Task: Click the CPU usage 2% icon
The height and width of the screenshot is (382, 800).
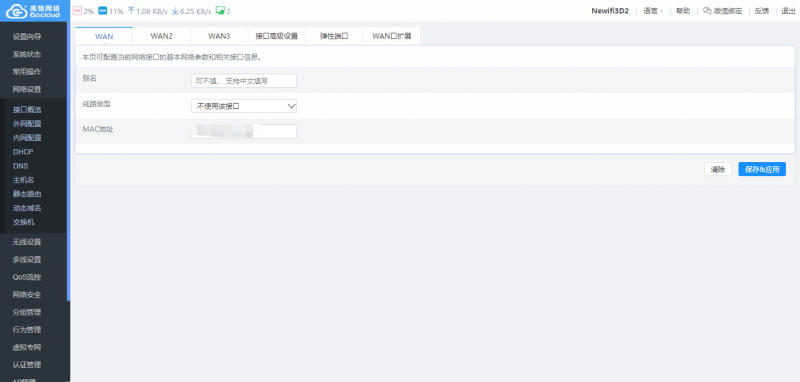Action: (78, 11)
